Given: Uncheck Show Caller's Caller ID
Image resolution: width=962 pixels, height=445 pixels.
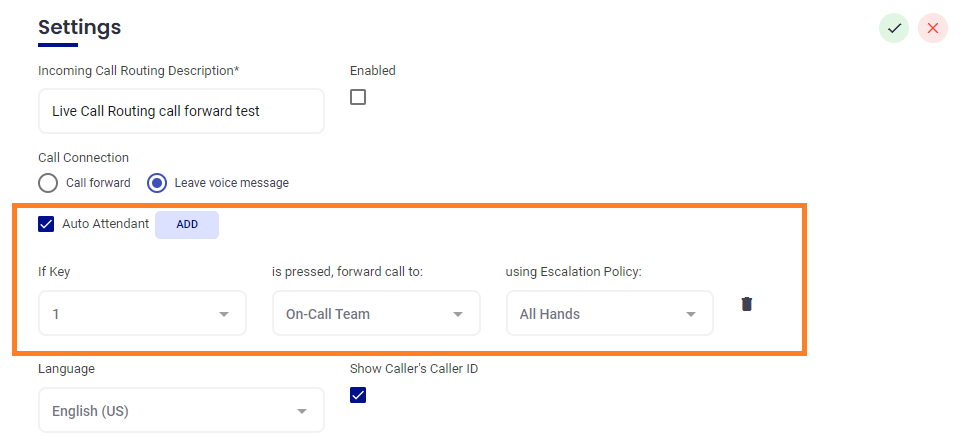Looking at the screenshot, I should (358, 395).
